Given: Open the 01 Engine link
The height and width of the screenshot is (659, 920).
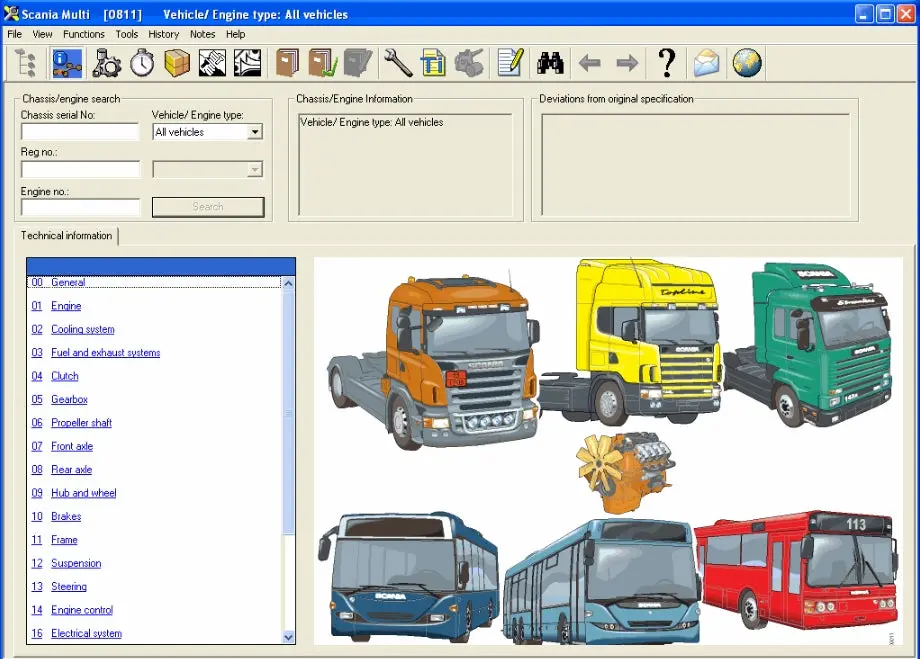Looking at the screenshot, I should [56, 306].
